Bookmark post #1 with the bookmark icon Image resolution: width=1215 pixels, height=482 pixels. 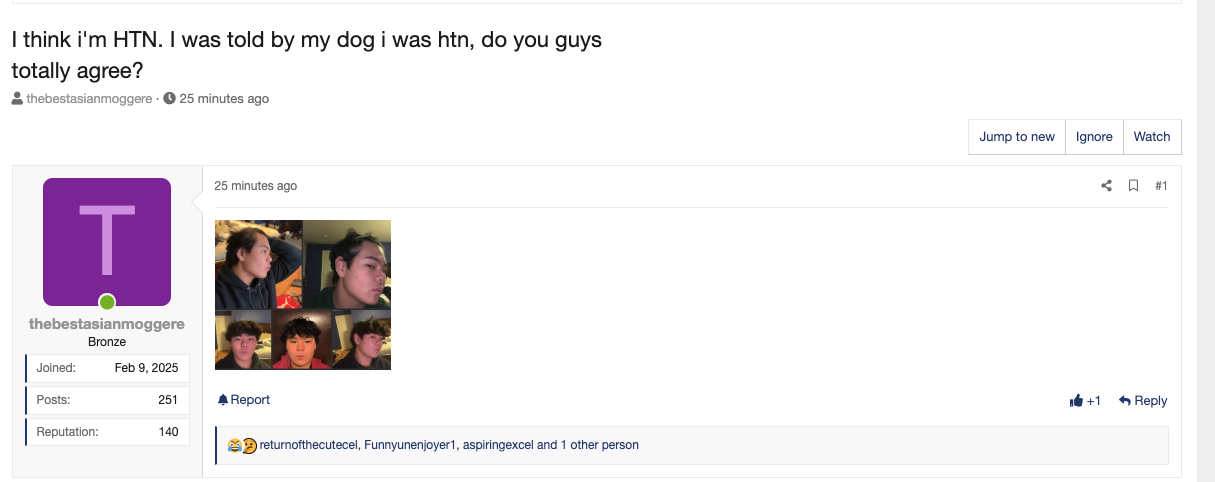pyautogui.click(x=1134, y=186)
